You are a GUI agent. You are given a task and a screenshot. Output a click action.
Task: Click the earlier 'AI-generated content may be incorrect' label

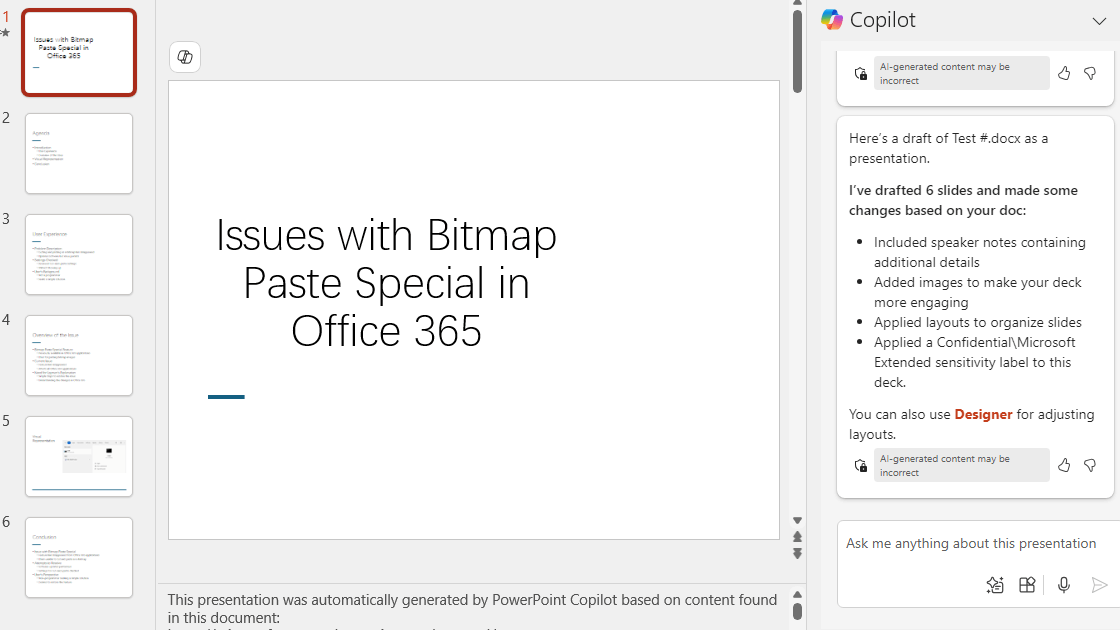pos(961,74)
